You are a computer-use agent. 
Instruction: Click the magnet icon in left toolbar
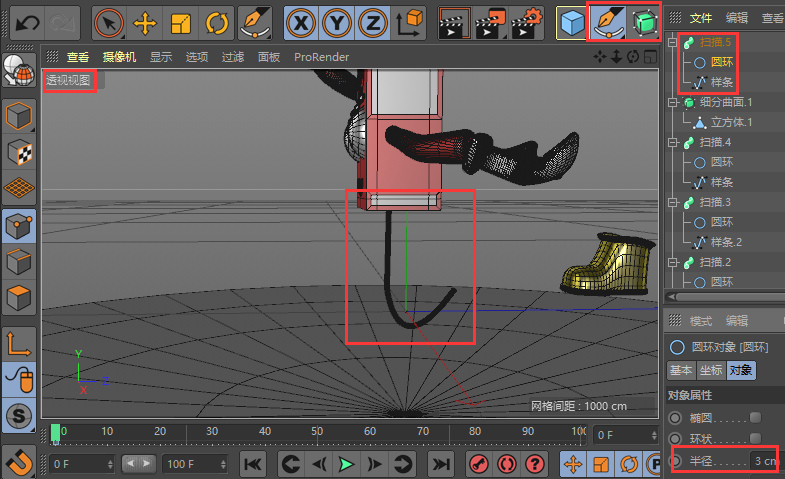pyautogui.click(x=19, y=461)
